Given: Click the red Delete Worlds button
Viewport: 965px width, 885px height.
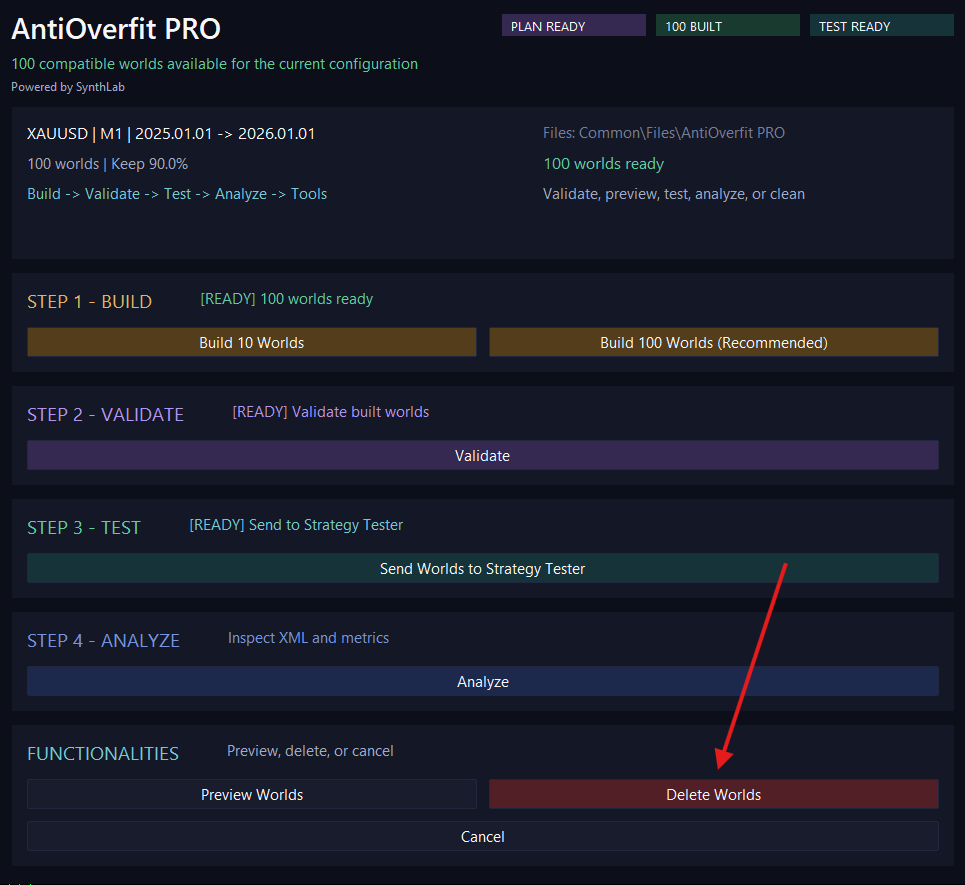Looking at the screenshot, I should point(713,795).
